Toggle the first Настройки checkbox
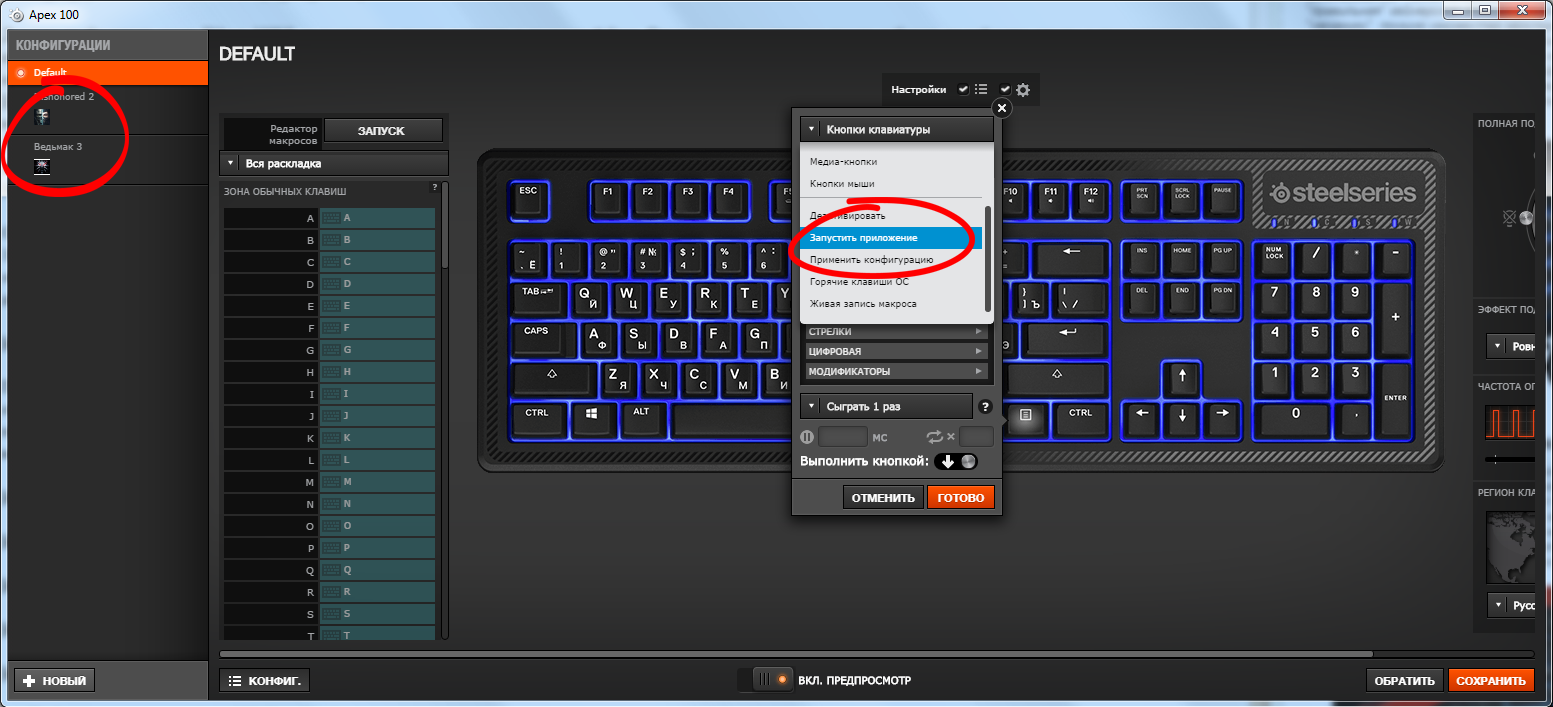This screenshot has height=707, width=1553. click(963, 90)
